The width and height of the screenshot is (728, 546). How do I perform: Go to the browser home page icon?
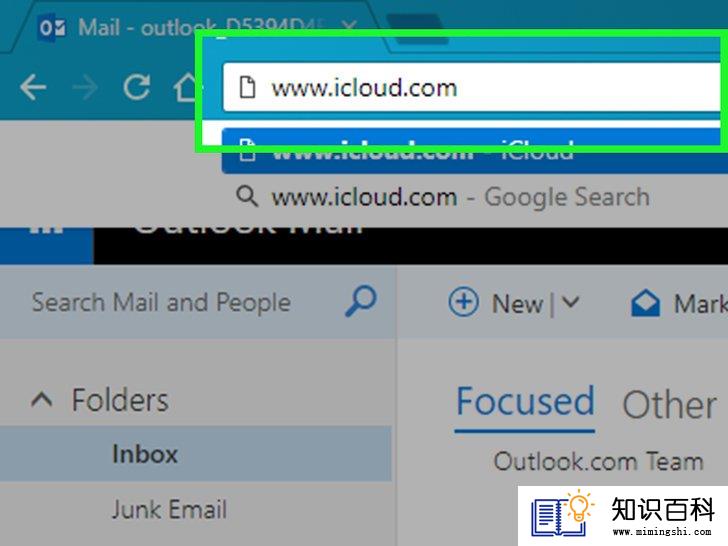pos(187,86)
